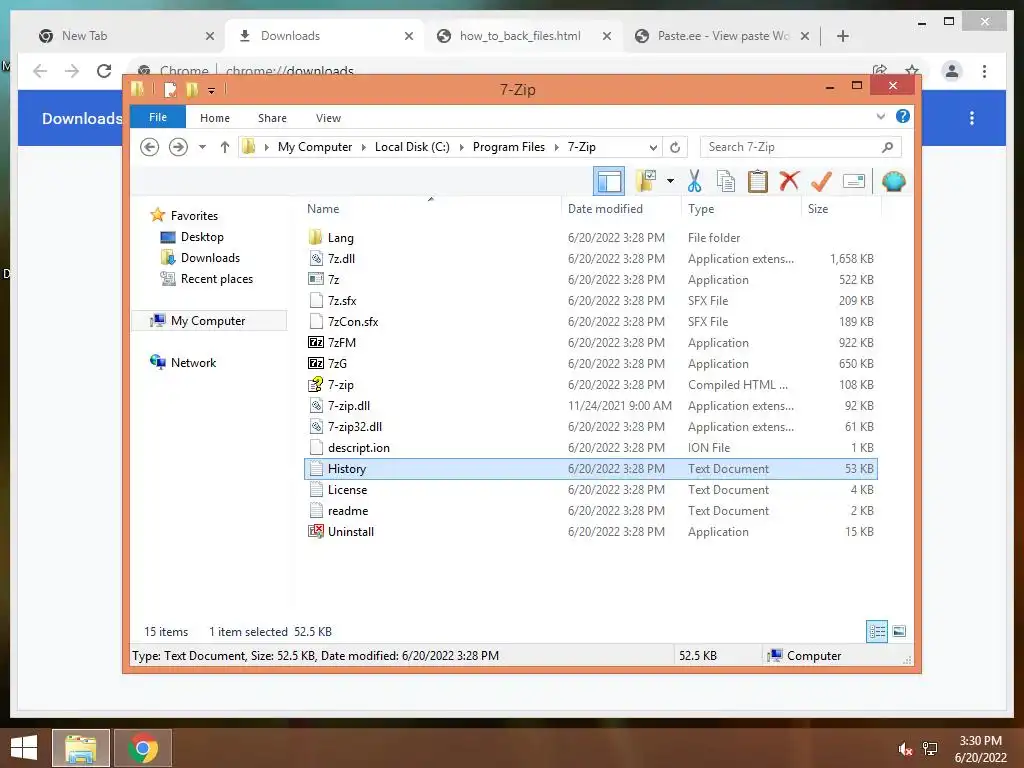Reload the Chrome page
This screenshot has width=1024, height=768.
point(104,71)
